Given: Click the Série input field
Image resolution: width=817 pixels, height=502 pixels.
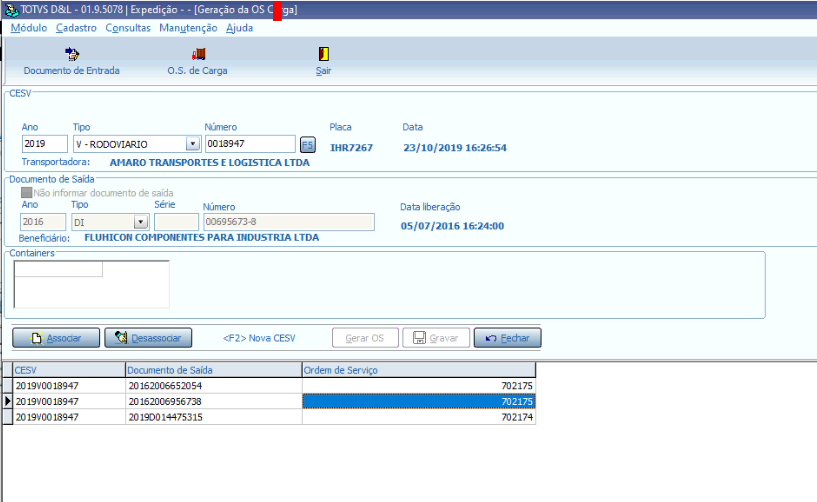Looking at the screenshot, I should pos(176,222).
